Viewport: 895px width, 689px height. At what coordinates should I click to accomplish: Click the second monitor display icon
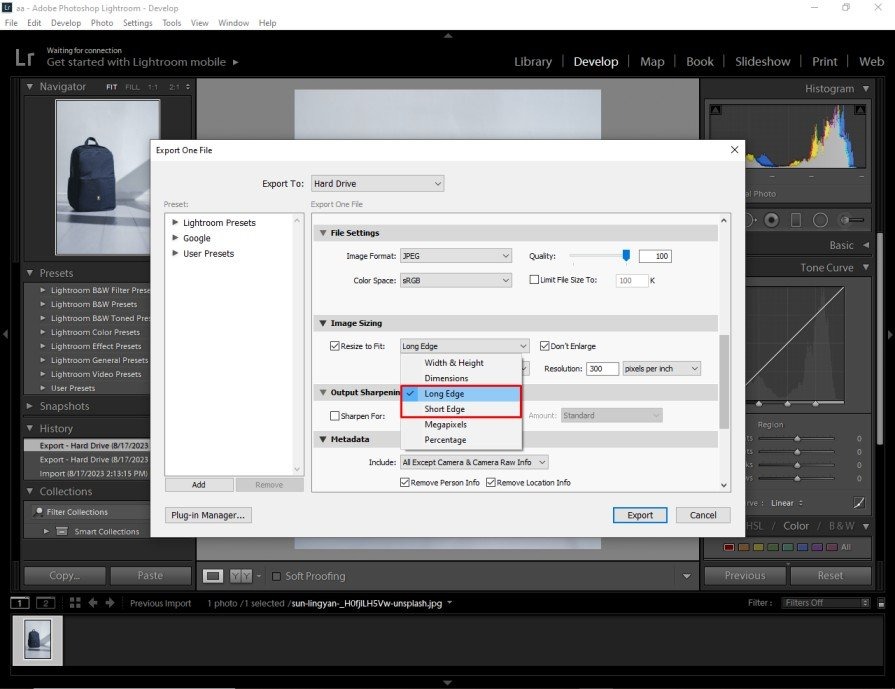pos(45,603)
